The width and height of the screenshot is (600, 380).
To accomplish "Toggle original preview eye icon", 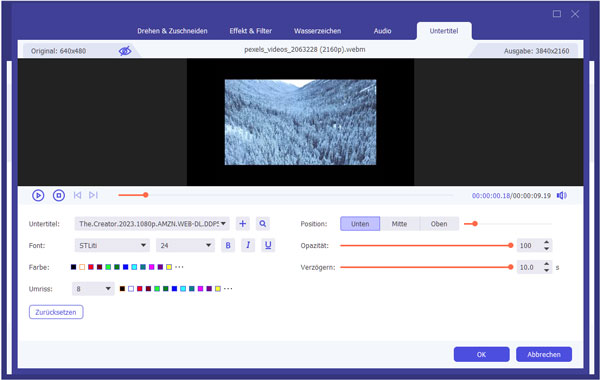I will 125,51.
